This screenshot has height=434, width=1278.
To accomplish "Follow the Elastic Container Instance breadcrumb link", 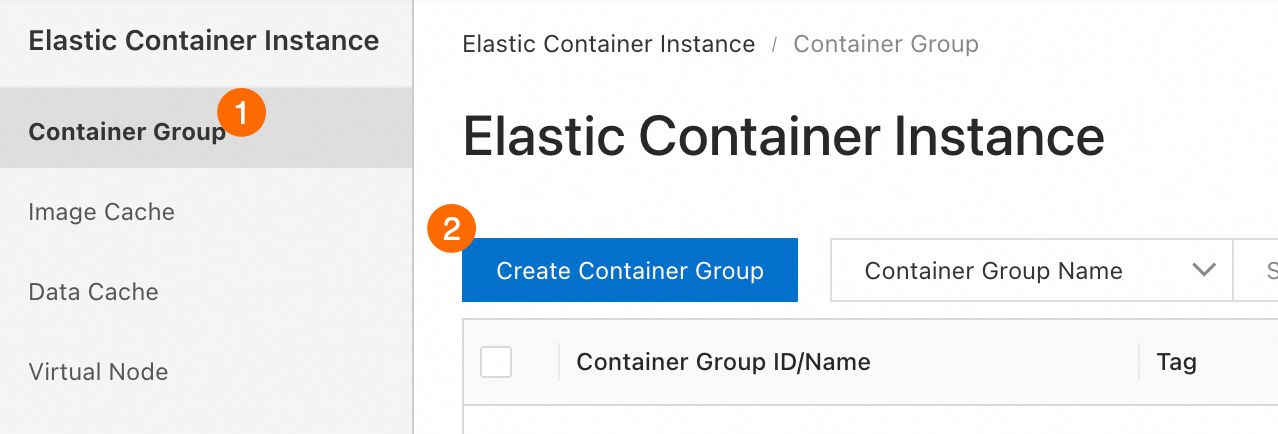I will tap(608, 44).
